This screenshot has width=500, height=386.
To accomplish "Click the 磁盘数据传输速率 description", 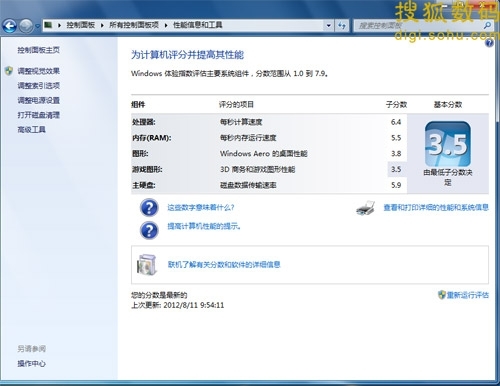I will (x=248, y=185).
